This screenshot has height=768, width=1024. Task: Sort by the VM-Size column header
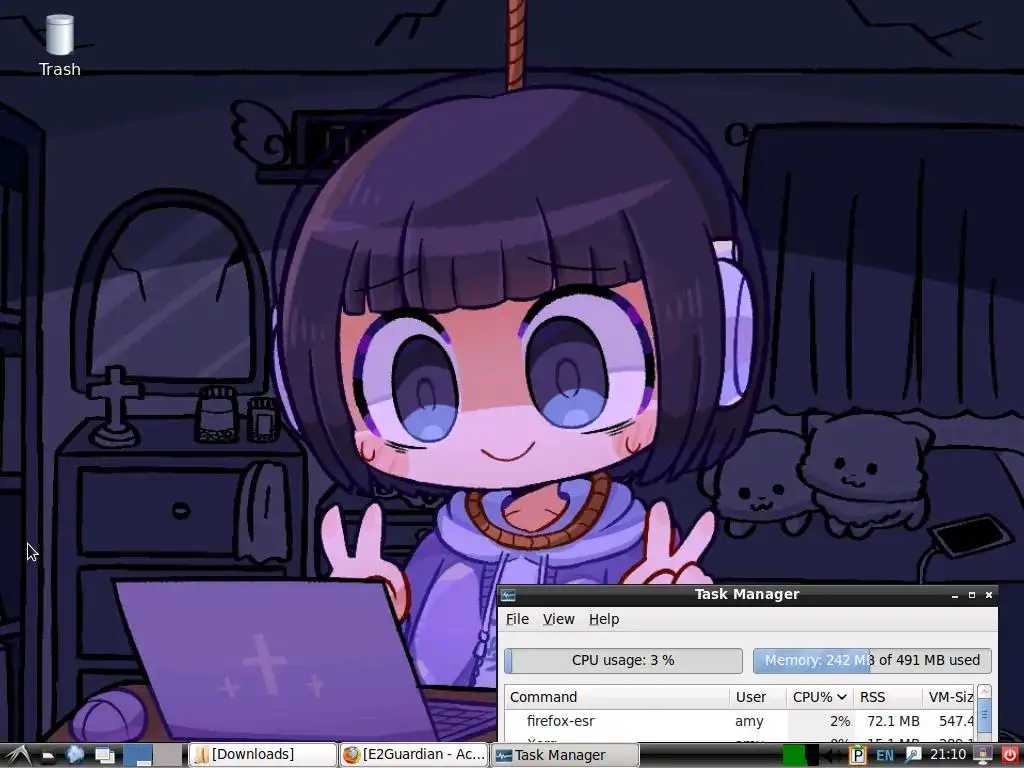tap(949, 697)
